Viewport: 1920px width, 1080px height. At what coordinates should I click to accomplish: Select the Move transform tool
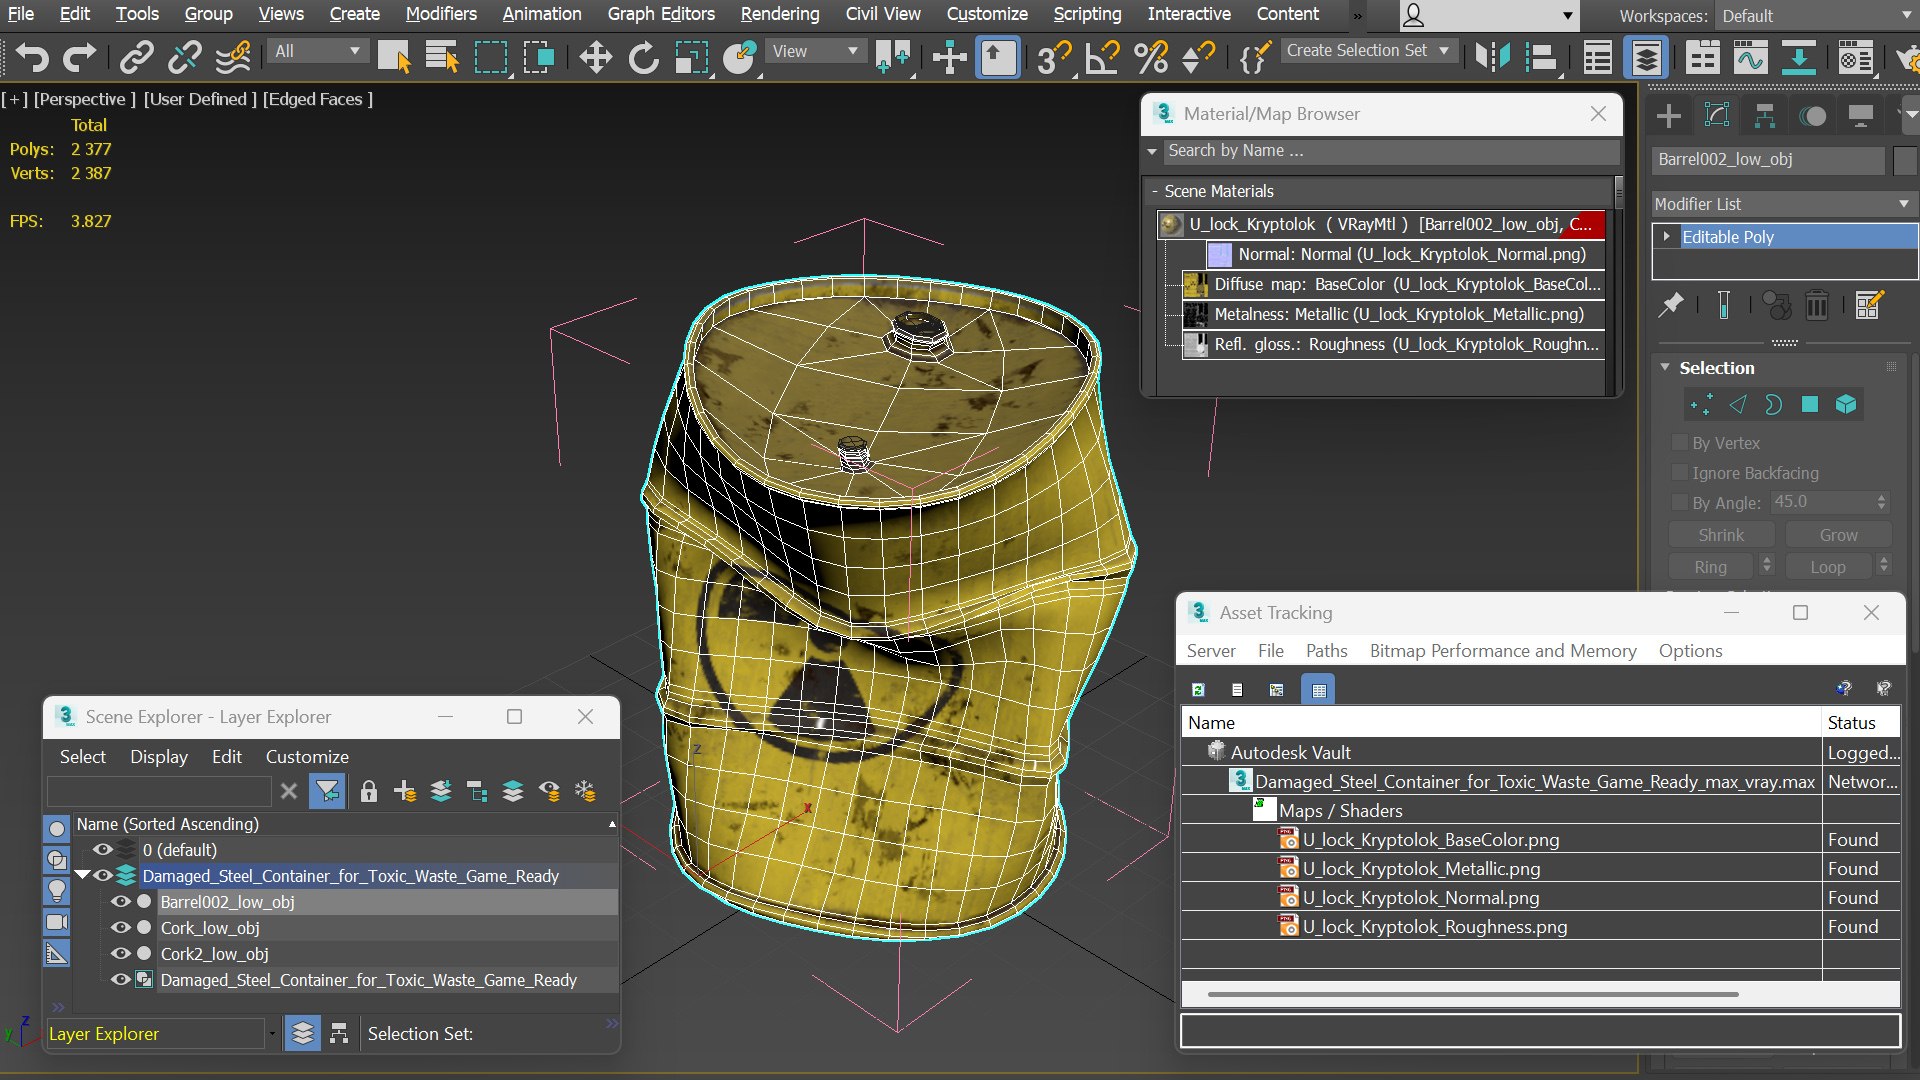point(595,57)
